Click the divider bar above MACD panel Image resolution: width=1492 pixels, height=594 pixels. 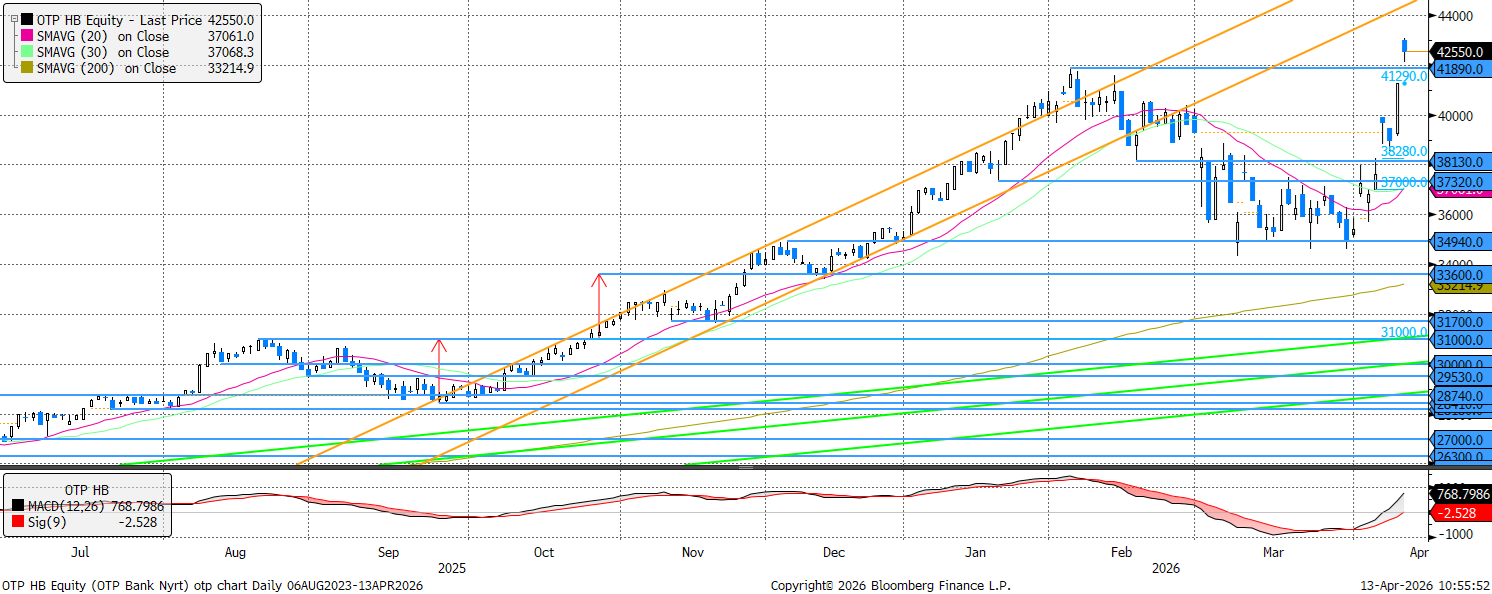pos(746,467)
